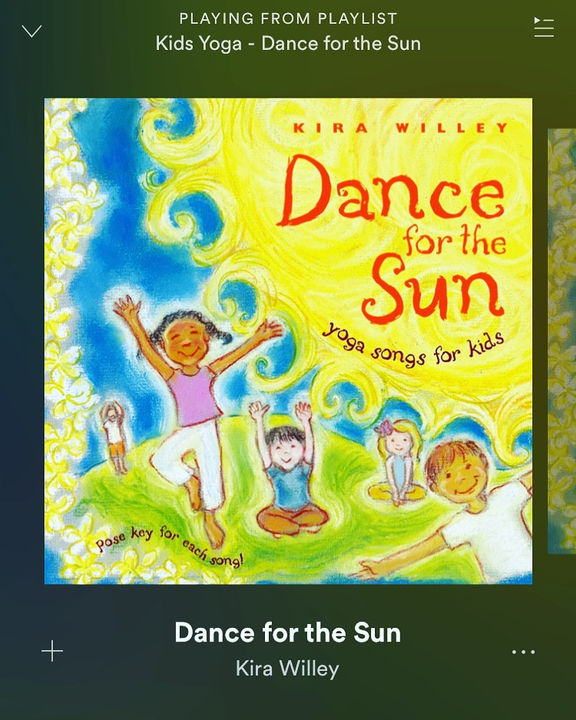This screenshot has height=720, width=576.
Task: Select the next track's album art peek
Action: click(x=562, y=341)
